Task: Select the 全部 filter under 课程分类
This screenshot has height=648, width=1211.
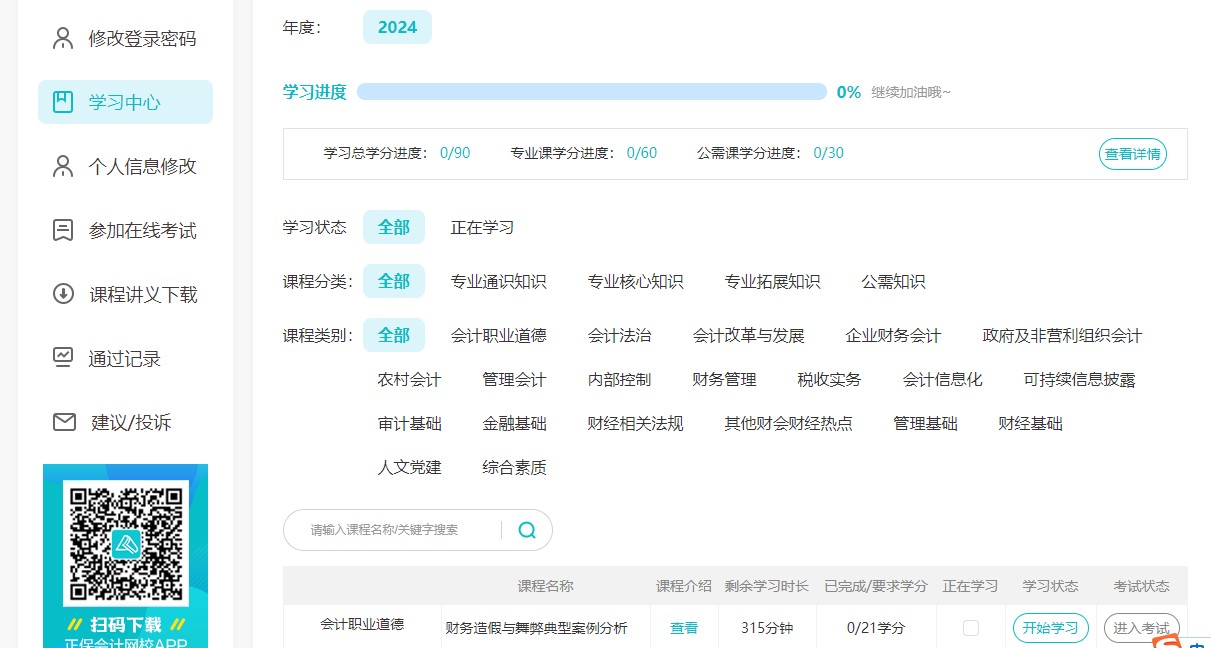Action: pos(393,281)
